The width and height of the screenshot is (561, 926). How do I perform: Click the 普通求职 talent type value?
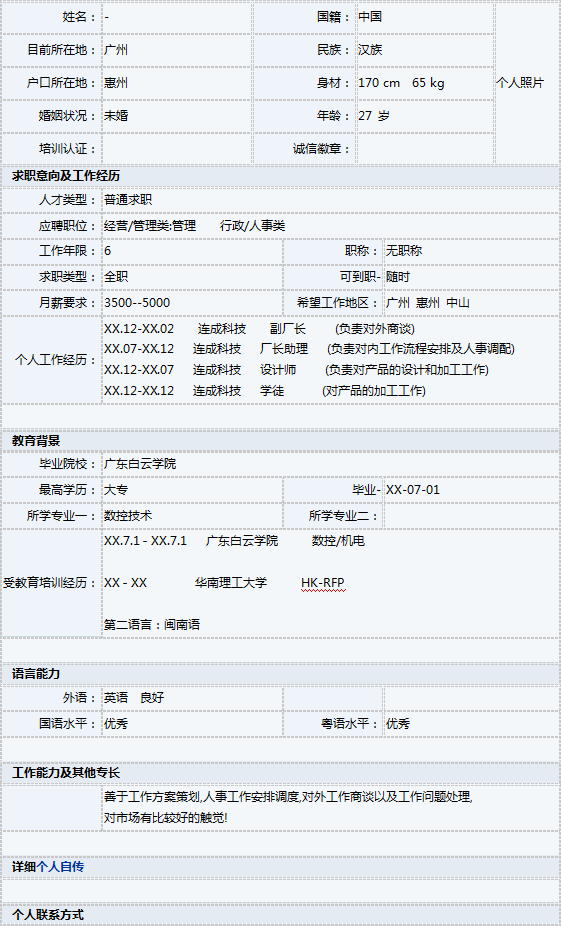[128, 200]
